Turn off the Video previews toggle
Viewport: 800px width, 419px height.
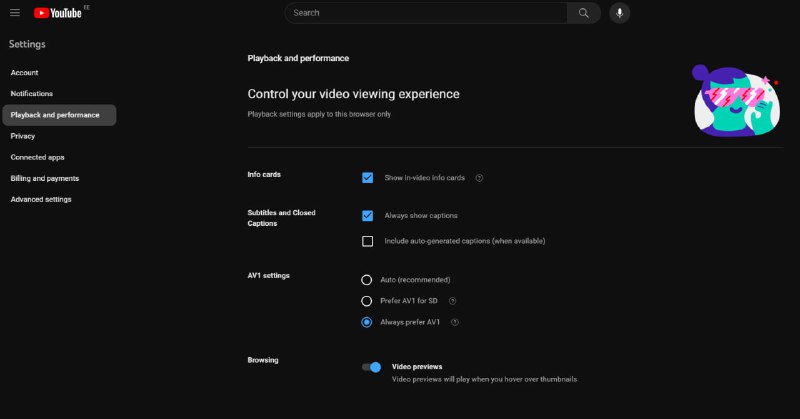click(371, 367)
